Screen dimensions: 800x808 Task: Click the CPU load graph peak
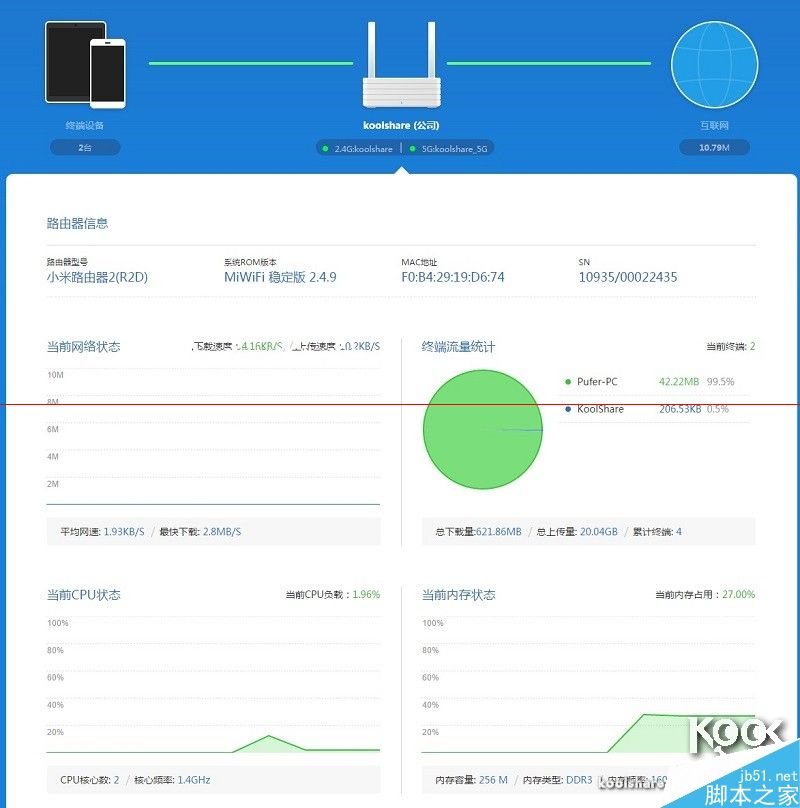[268, 737]
